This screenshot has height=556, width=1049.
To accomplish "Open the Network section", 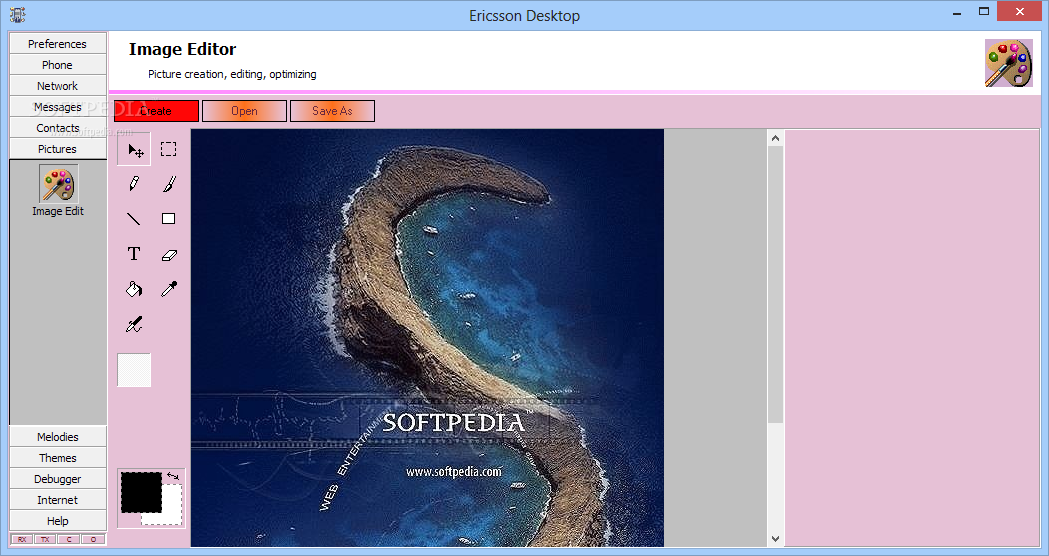I will (58, 86).
